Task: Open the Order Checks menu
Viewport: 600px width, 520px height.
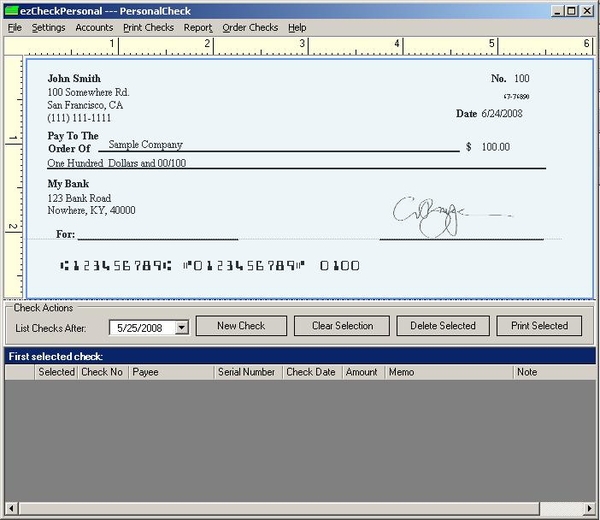Action: click(x=250, y=28)
